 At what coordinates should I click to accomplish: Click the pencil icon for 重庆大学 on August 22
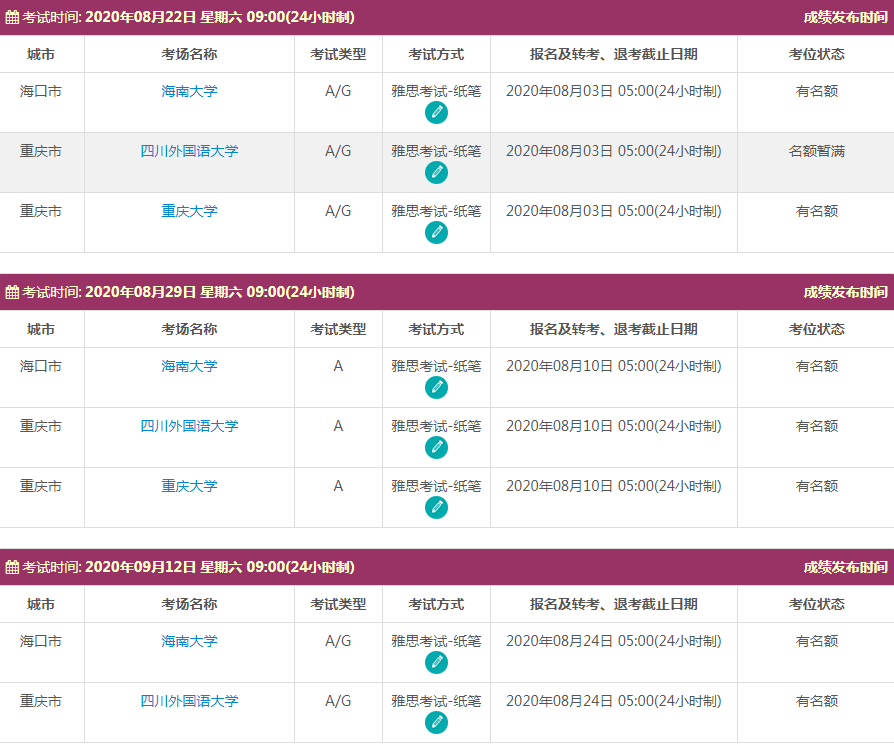[436, 233]
